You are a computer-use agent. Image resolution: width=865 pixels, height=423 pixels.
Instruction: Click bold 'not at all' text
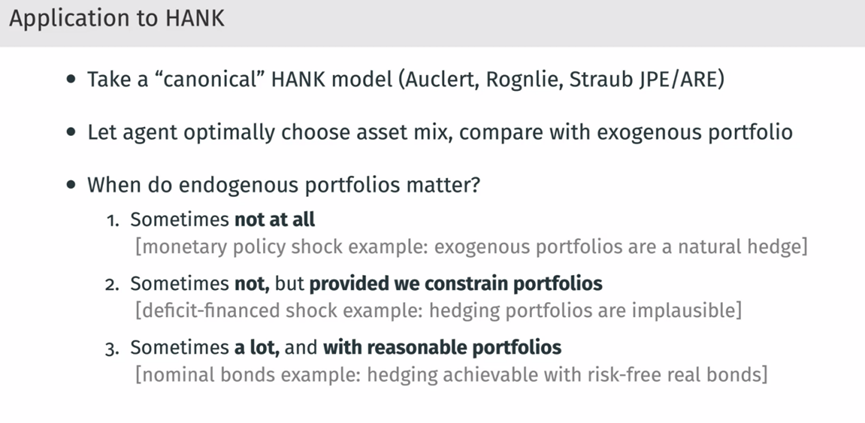click(275, 219)
